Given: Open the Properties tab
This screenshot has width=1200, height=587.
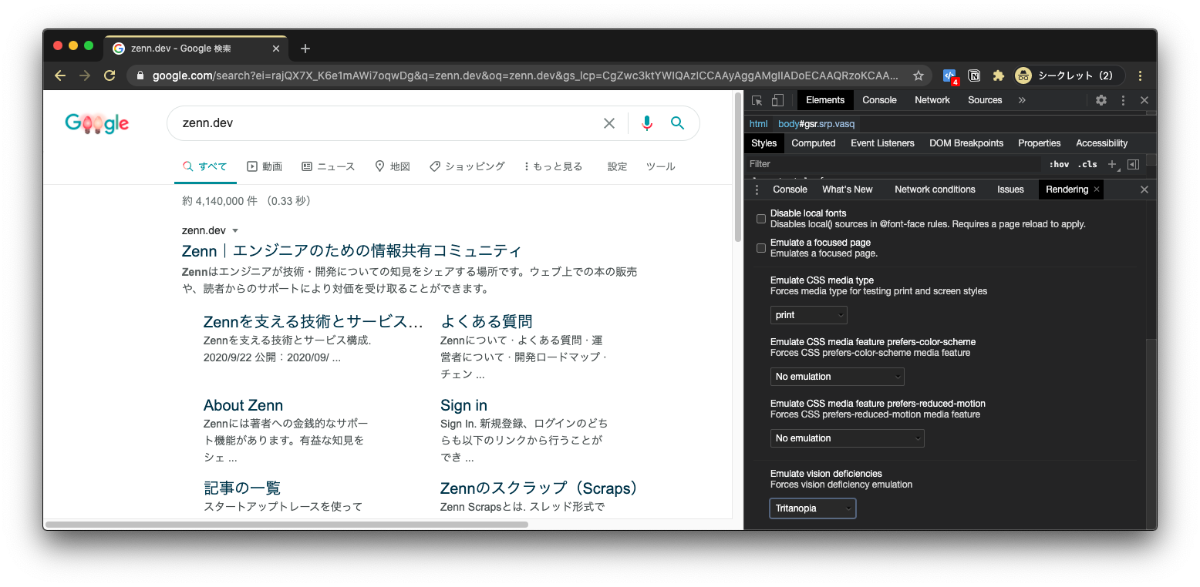Looking at the screenshot, I should pyautogui.click(x=1040, y=143).
